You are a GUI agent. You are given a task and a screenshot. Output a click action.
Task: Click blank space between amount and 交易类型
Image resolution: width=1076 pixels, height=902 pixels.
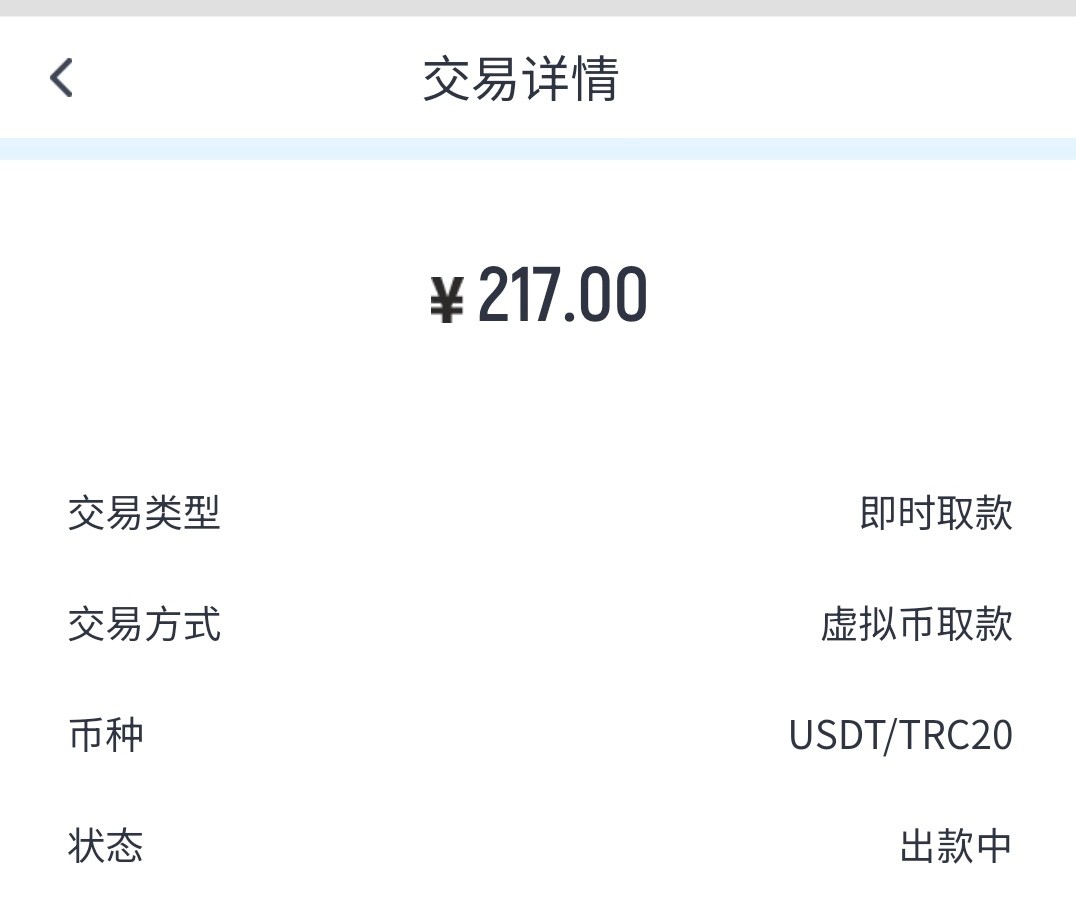pyautogui.click(x=538, y=410)
